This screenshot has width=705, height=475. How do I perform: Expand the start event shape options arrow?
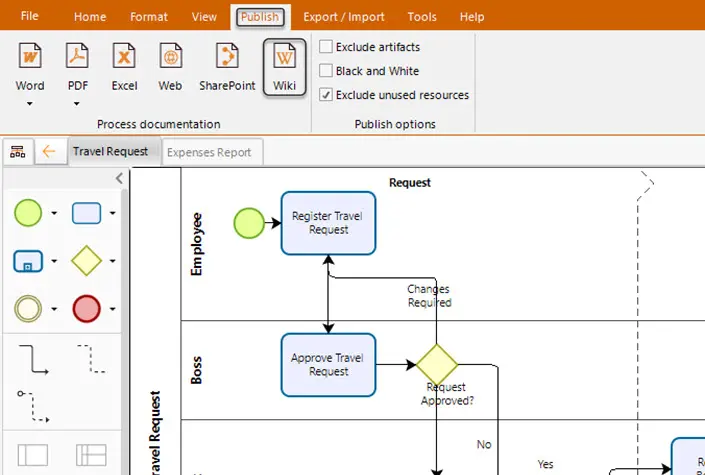pyautogui.click(x=54, y=213)
